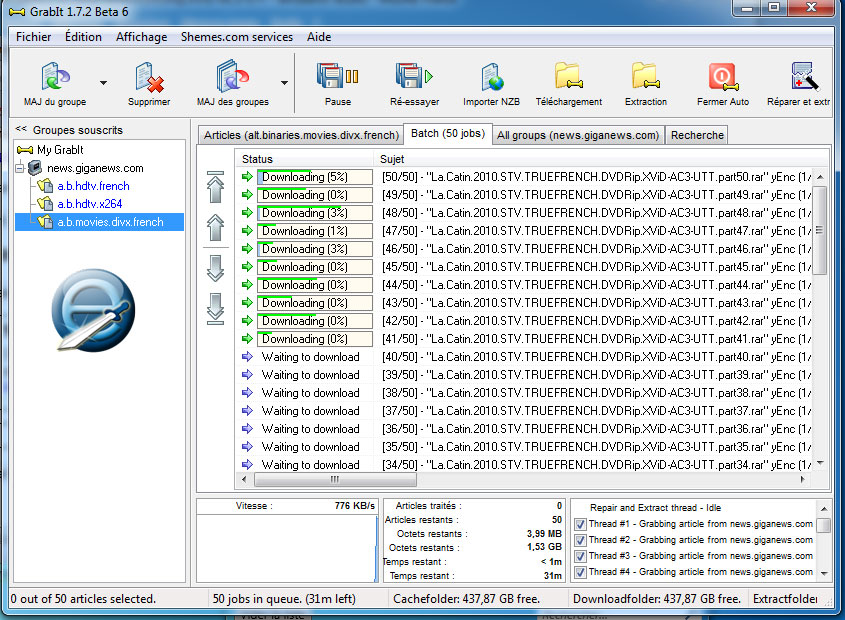Collapse Groupes souscrits panel with << arrows

pos(21,129)
